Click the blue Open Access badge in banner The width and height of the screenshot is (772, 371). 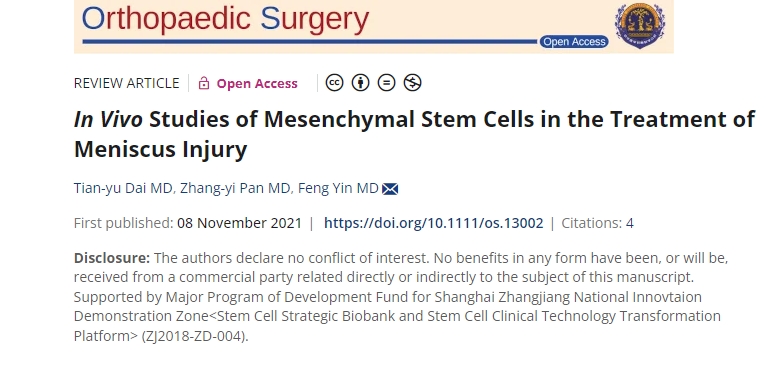click(574, 42)
